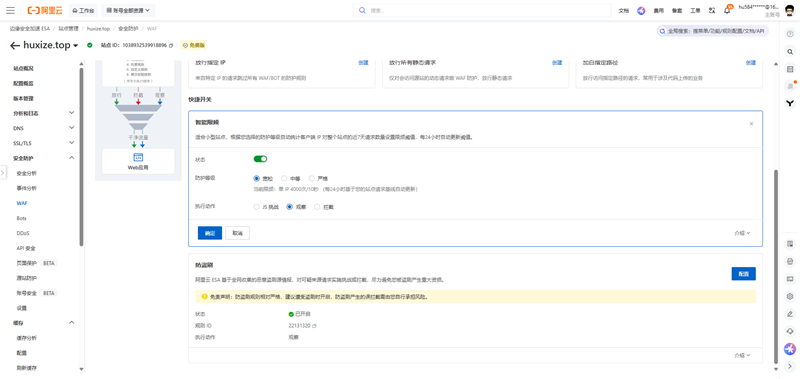This screenshot has width=800, height=379.
Task: Open the notifications bell
Action: point(728,10)
